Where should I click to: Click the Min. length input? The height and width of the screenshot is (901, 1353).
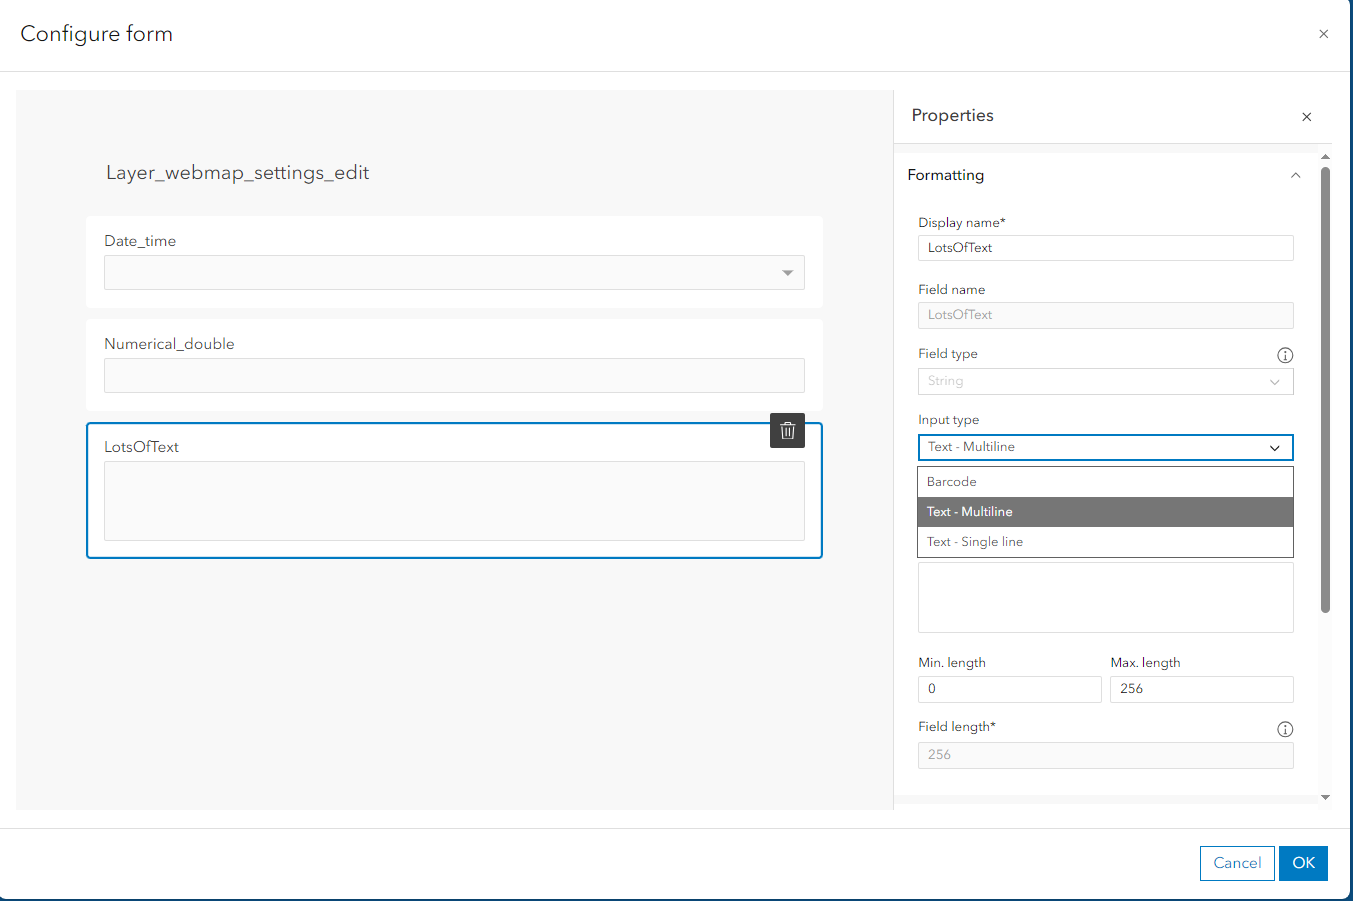(x=1009, y=689)
